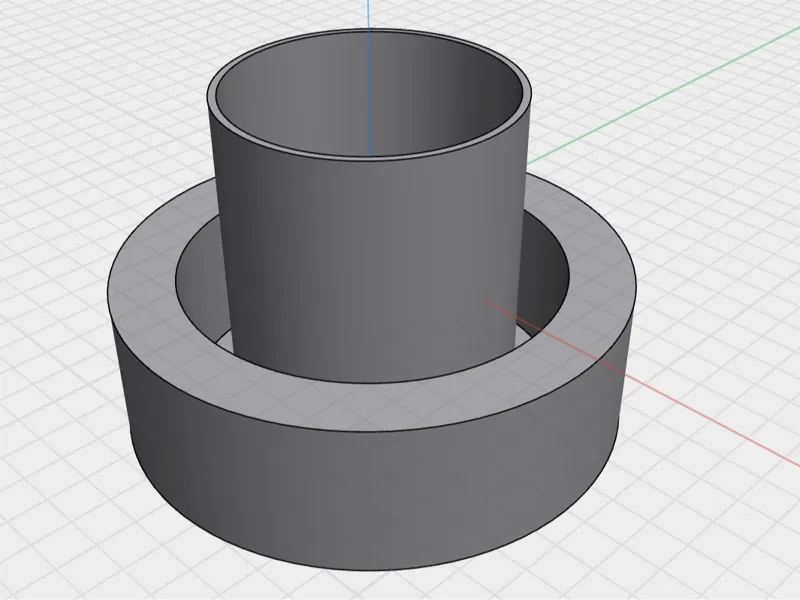The width and height of the screenshot is (800, 600).
Task: Select the outer side wall of the large ring
Action: [372, 497]
